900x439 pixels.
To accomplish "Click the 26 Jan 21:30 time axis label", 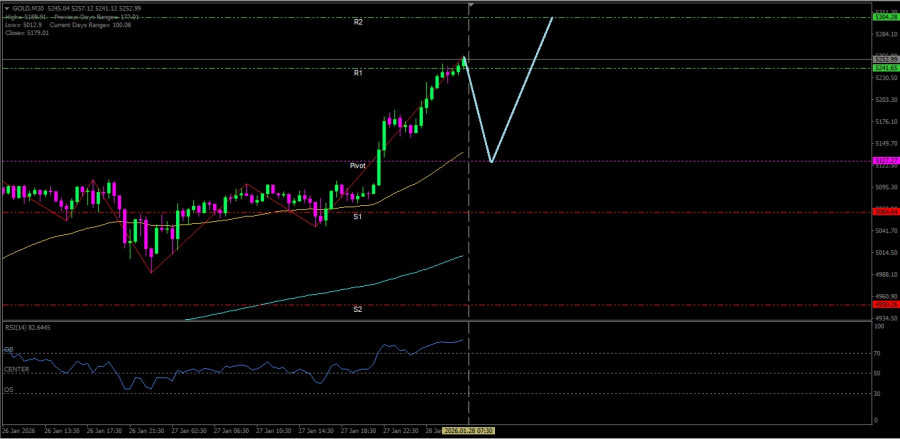I will tap(144, 430).
